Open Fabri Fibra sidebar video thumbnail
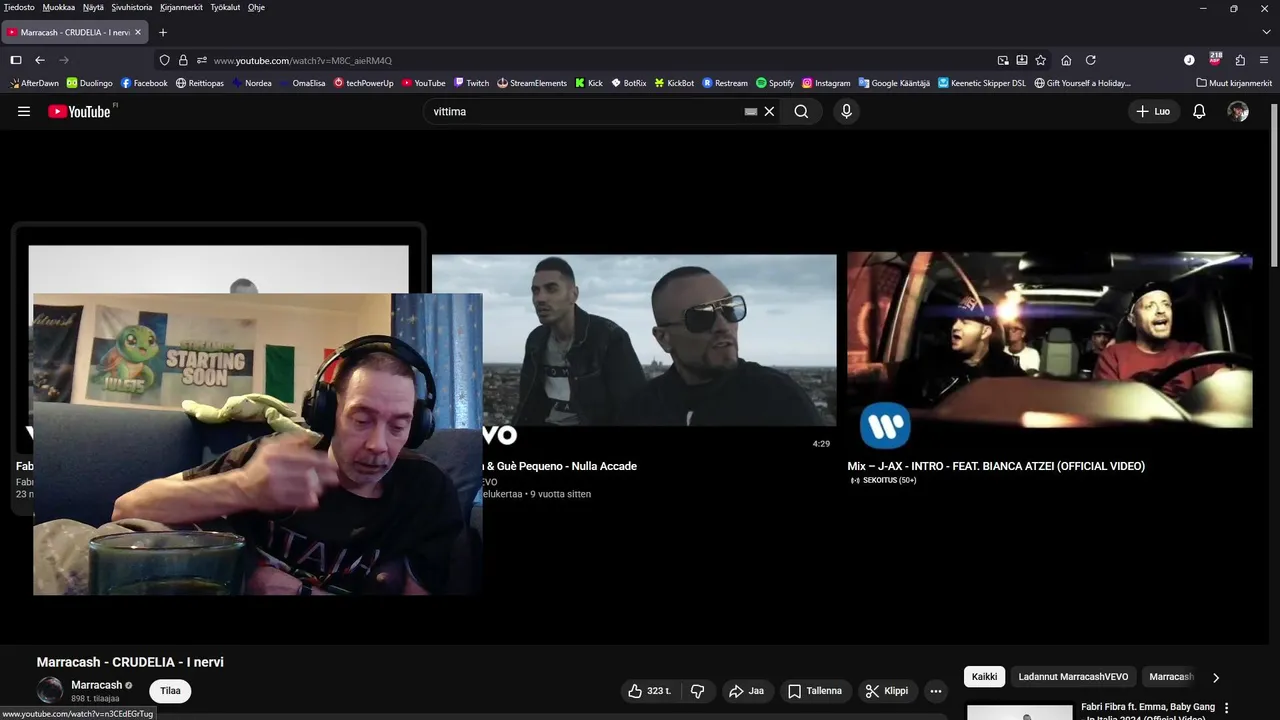 (x=1020, y=712)
